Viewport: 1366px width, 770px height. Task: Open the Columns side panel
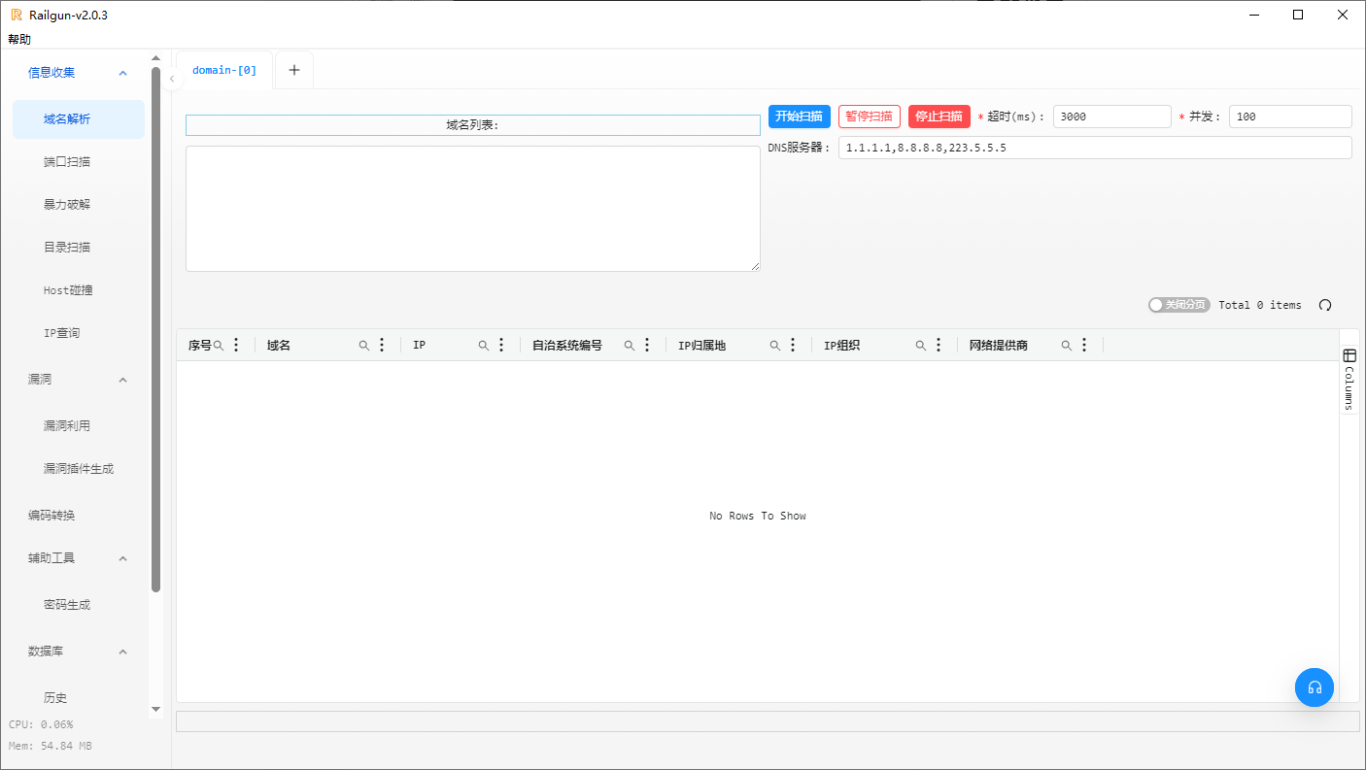[x=1349, y=379]
